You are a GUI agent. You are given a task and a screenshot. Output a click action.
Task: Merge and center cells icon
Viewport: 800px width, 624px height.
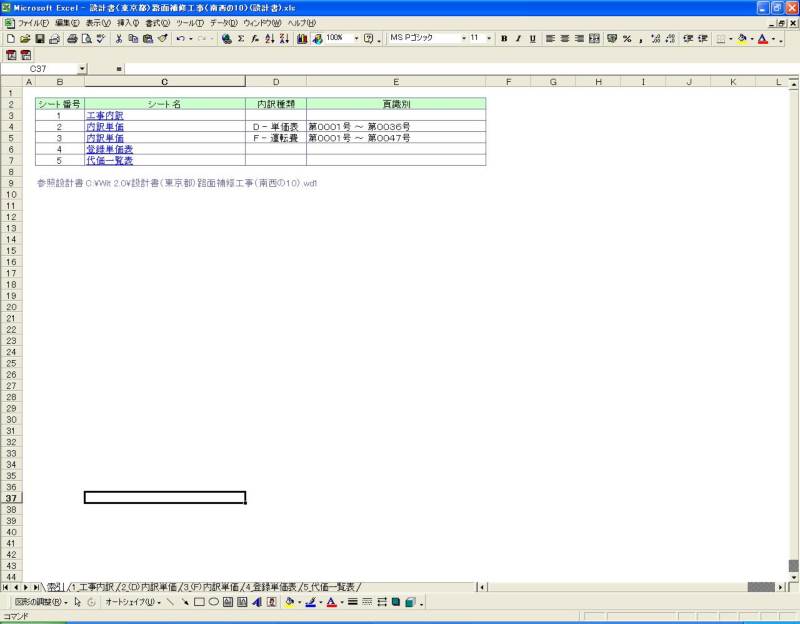point(594,39)
